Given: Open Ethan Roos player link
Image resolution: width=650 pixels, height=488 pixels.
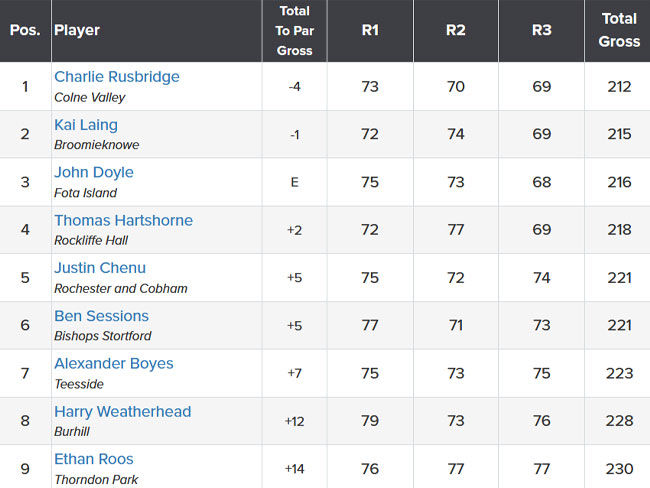Looking at the screenshot, I should [x=94, y=460].
